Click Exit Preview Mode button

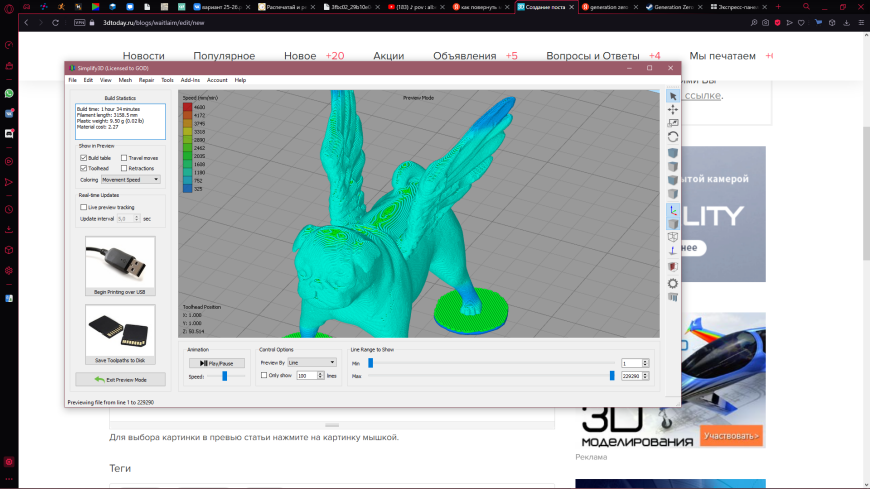[120, 380]
